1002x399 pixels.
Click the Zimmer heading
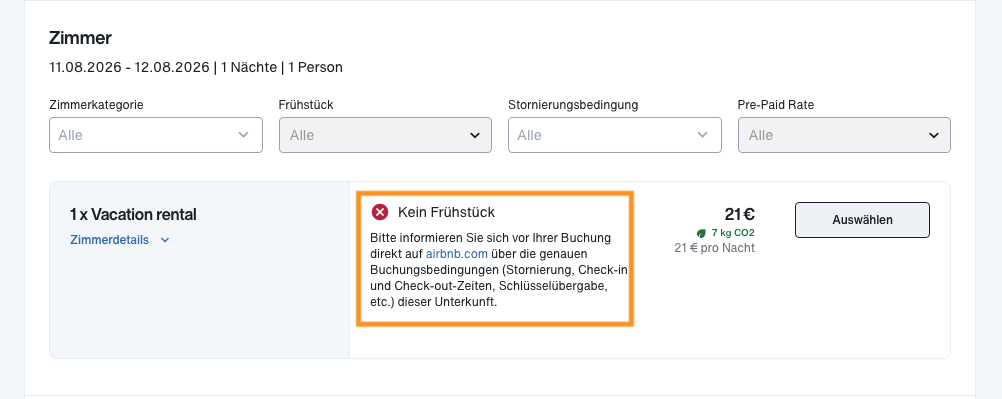click(81, 38)
